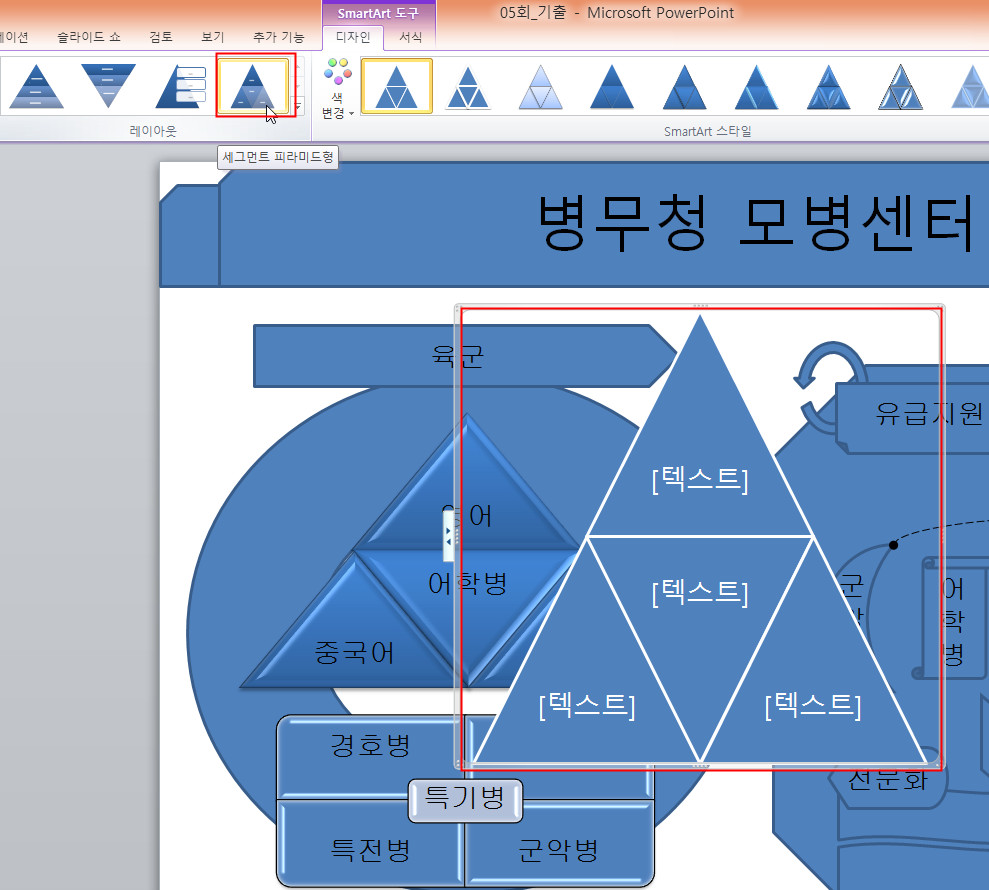The width and height of the screenshot is (989, 890).
Task: Select the fourth SmartArt style thumbnail
Action: [x=612, y=87]
